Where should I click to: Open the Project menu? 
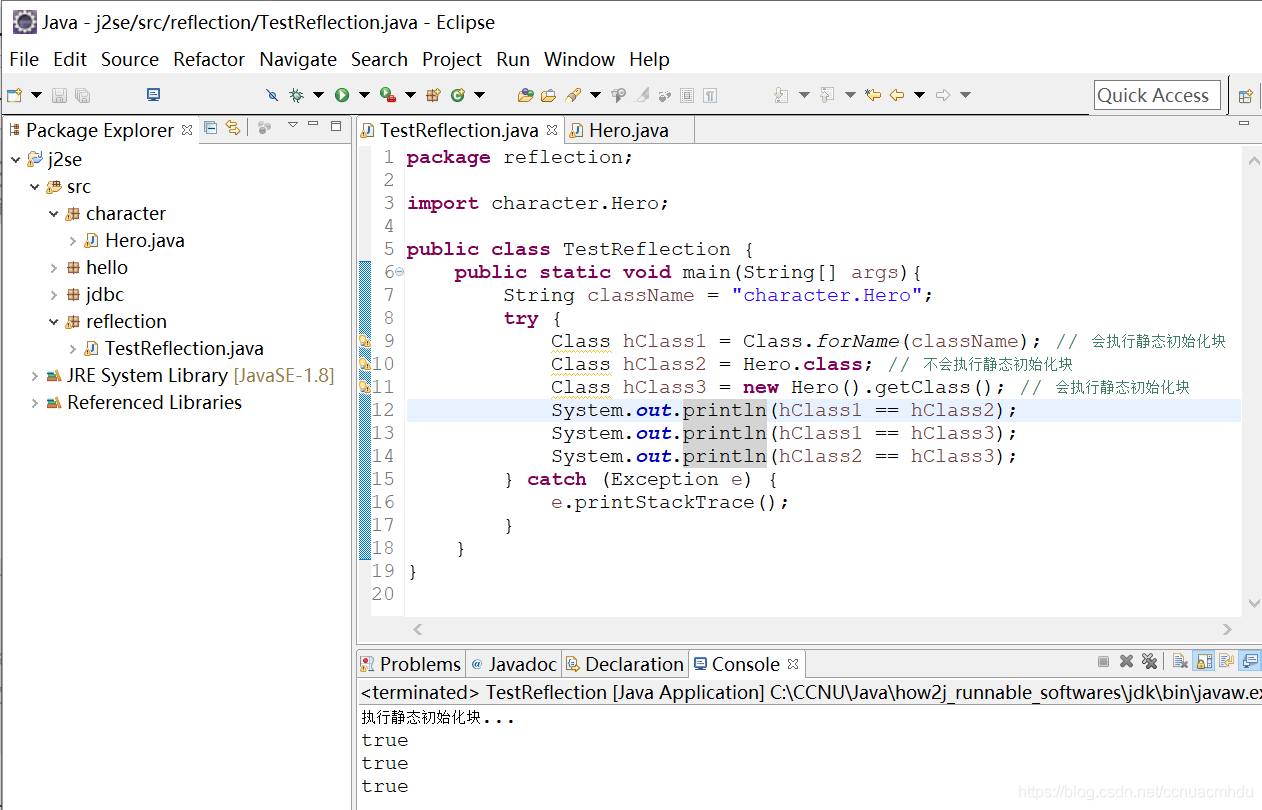(x=452, y=59)
